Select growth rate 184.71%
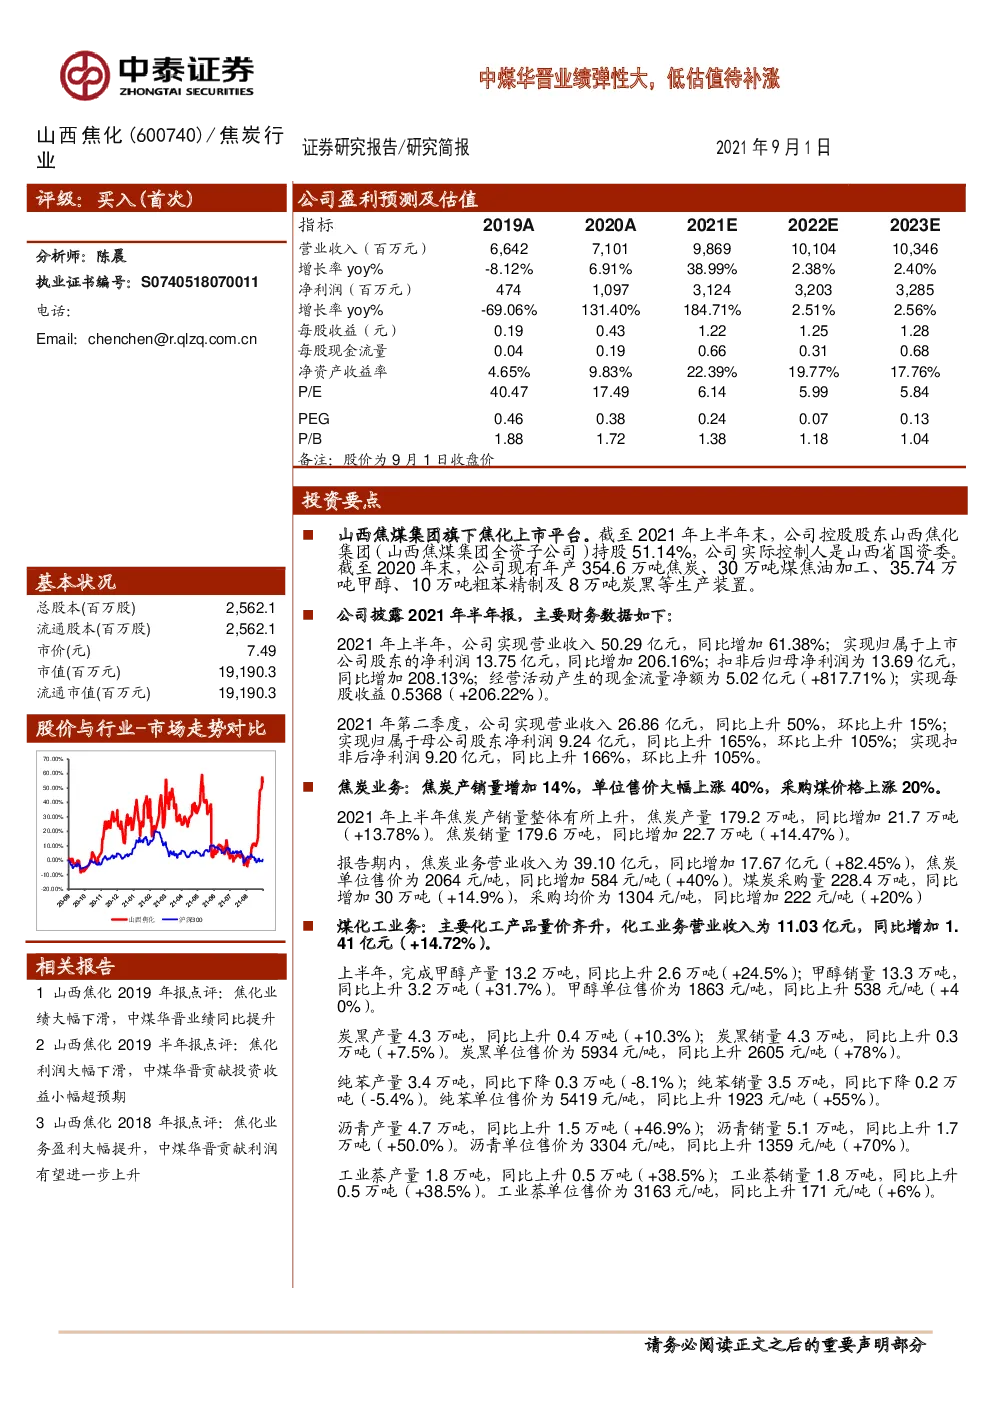 click(x=712, y=310)
